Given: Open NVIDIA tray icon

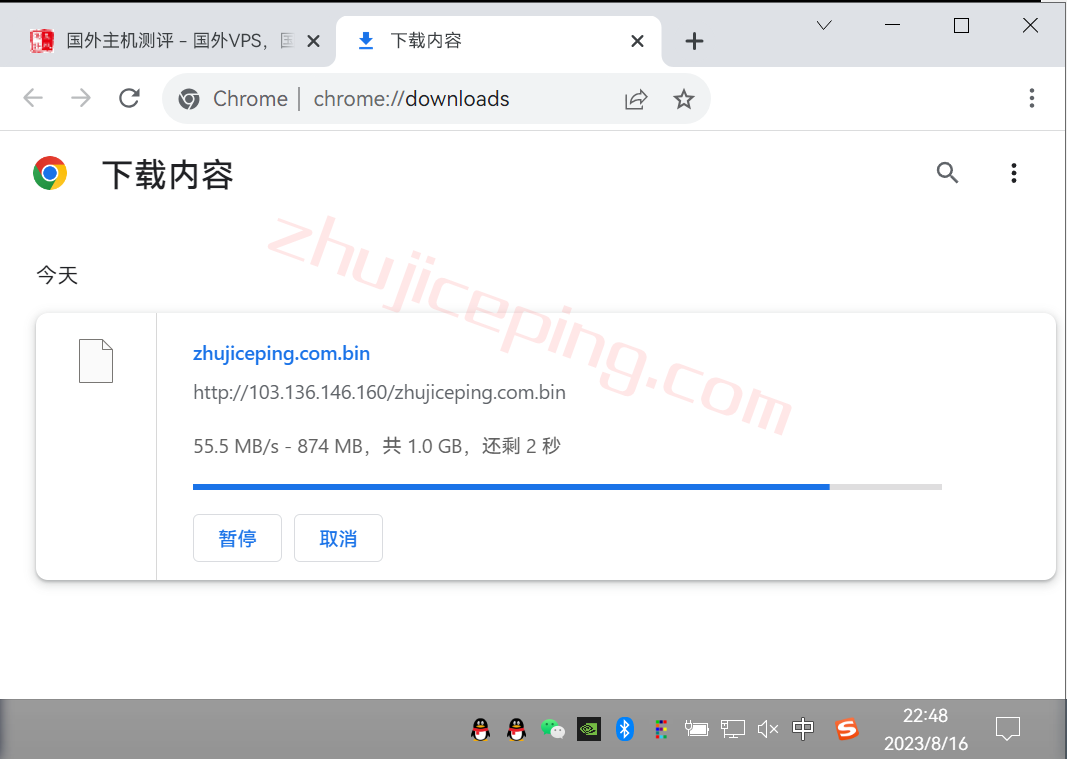Looking at the screenshot, I should tap(589, 730).
